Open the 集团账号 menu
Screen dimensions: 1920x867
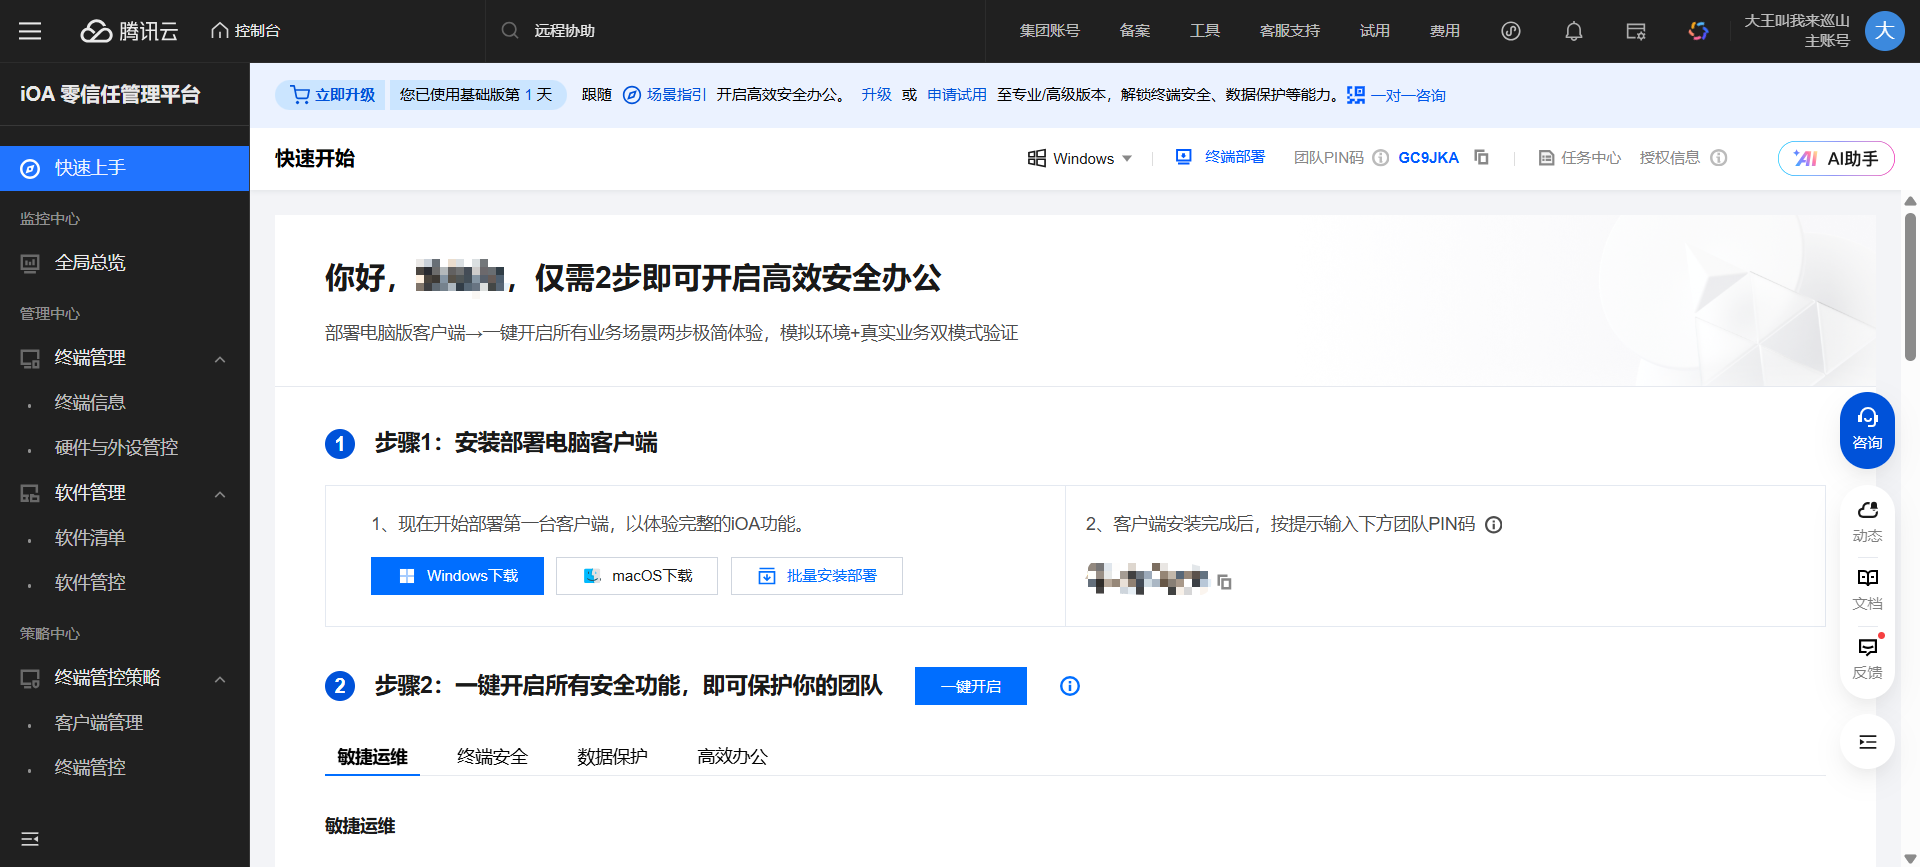(1050, 31)
